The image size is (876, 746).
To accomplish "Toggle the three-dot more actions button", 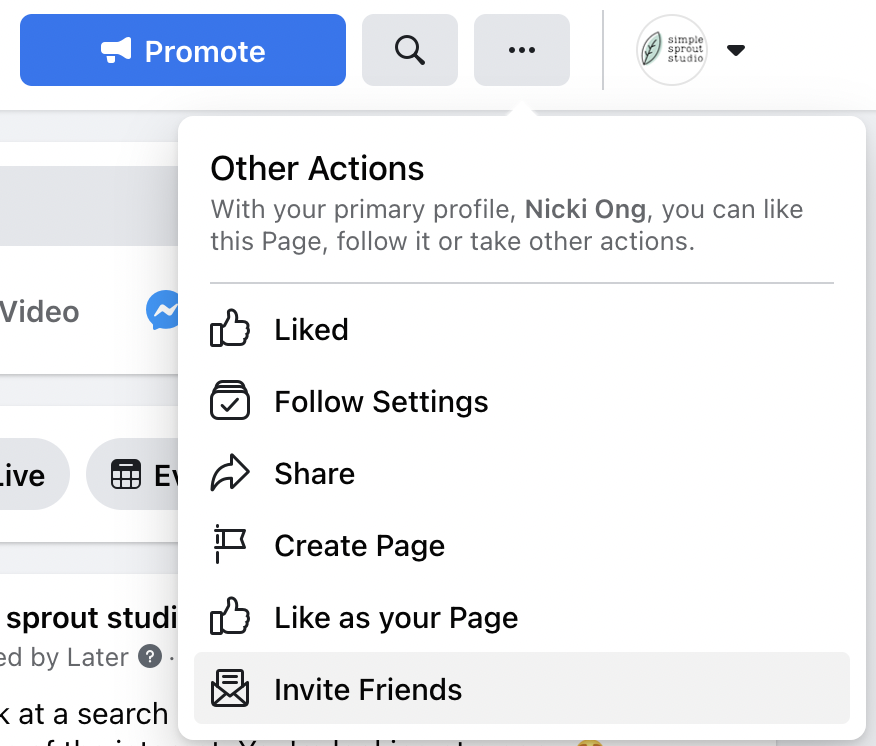I will click(522, 50).
